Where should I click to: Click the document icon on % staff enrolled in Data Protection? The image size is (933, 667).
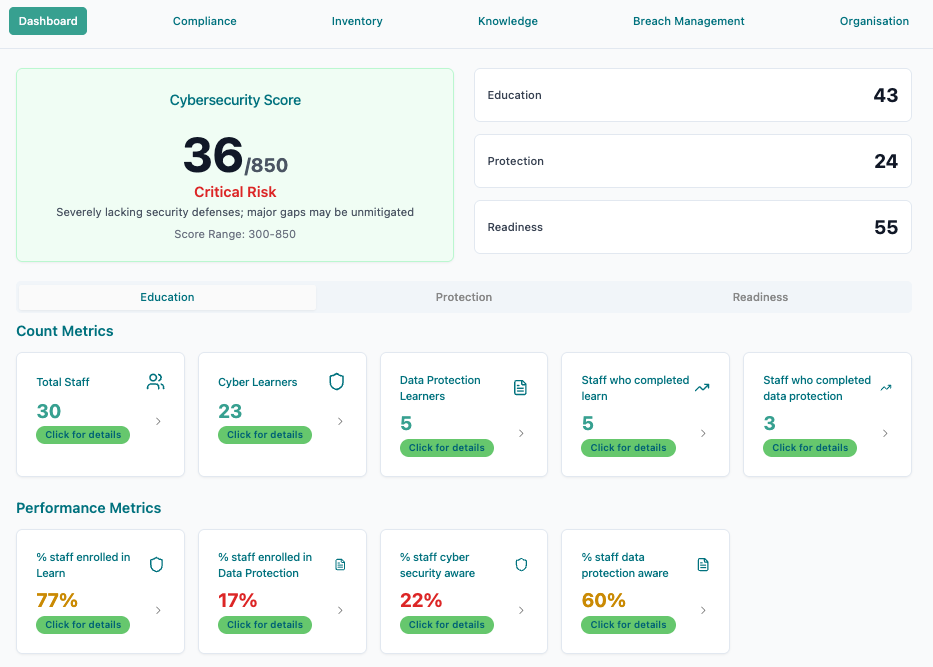point(339,564)
